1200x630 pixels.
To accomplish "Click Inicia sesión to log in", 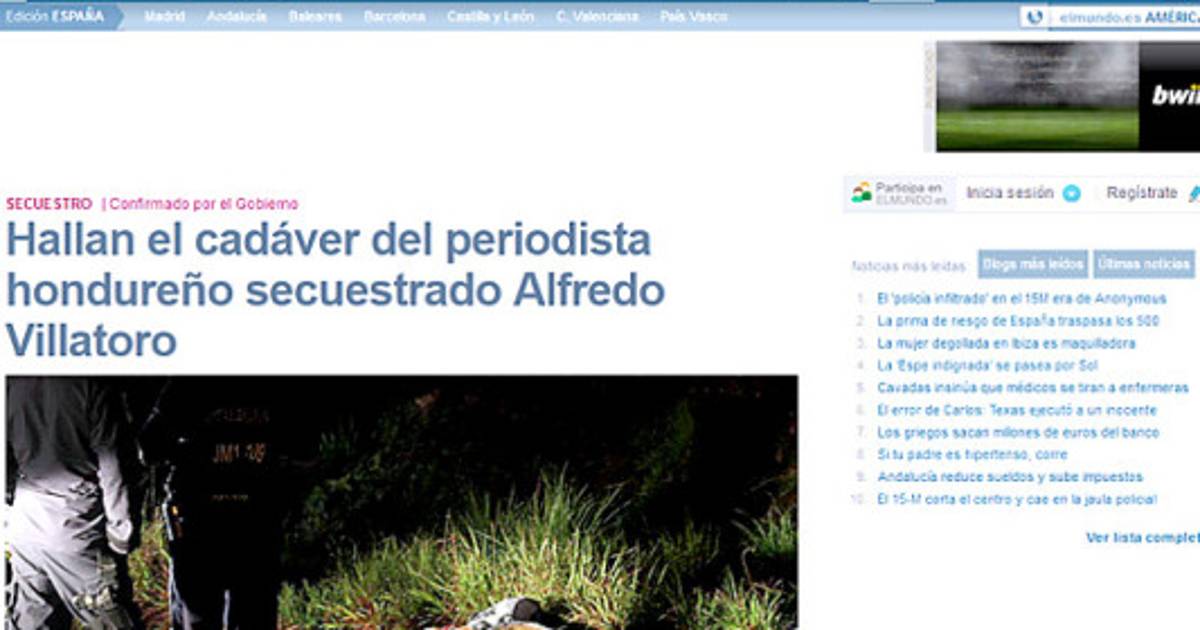I will (x=1009, y=193).
